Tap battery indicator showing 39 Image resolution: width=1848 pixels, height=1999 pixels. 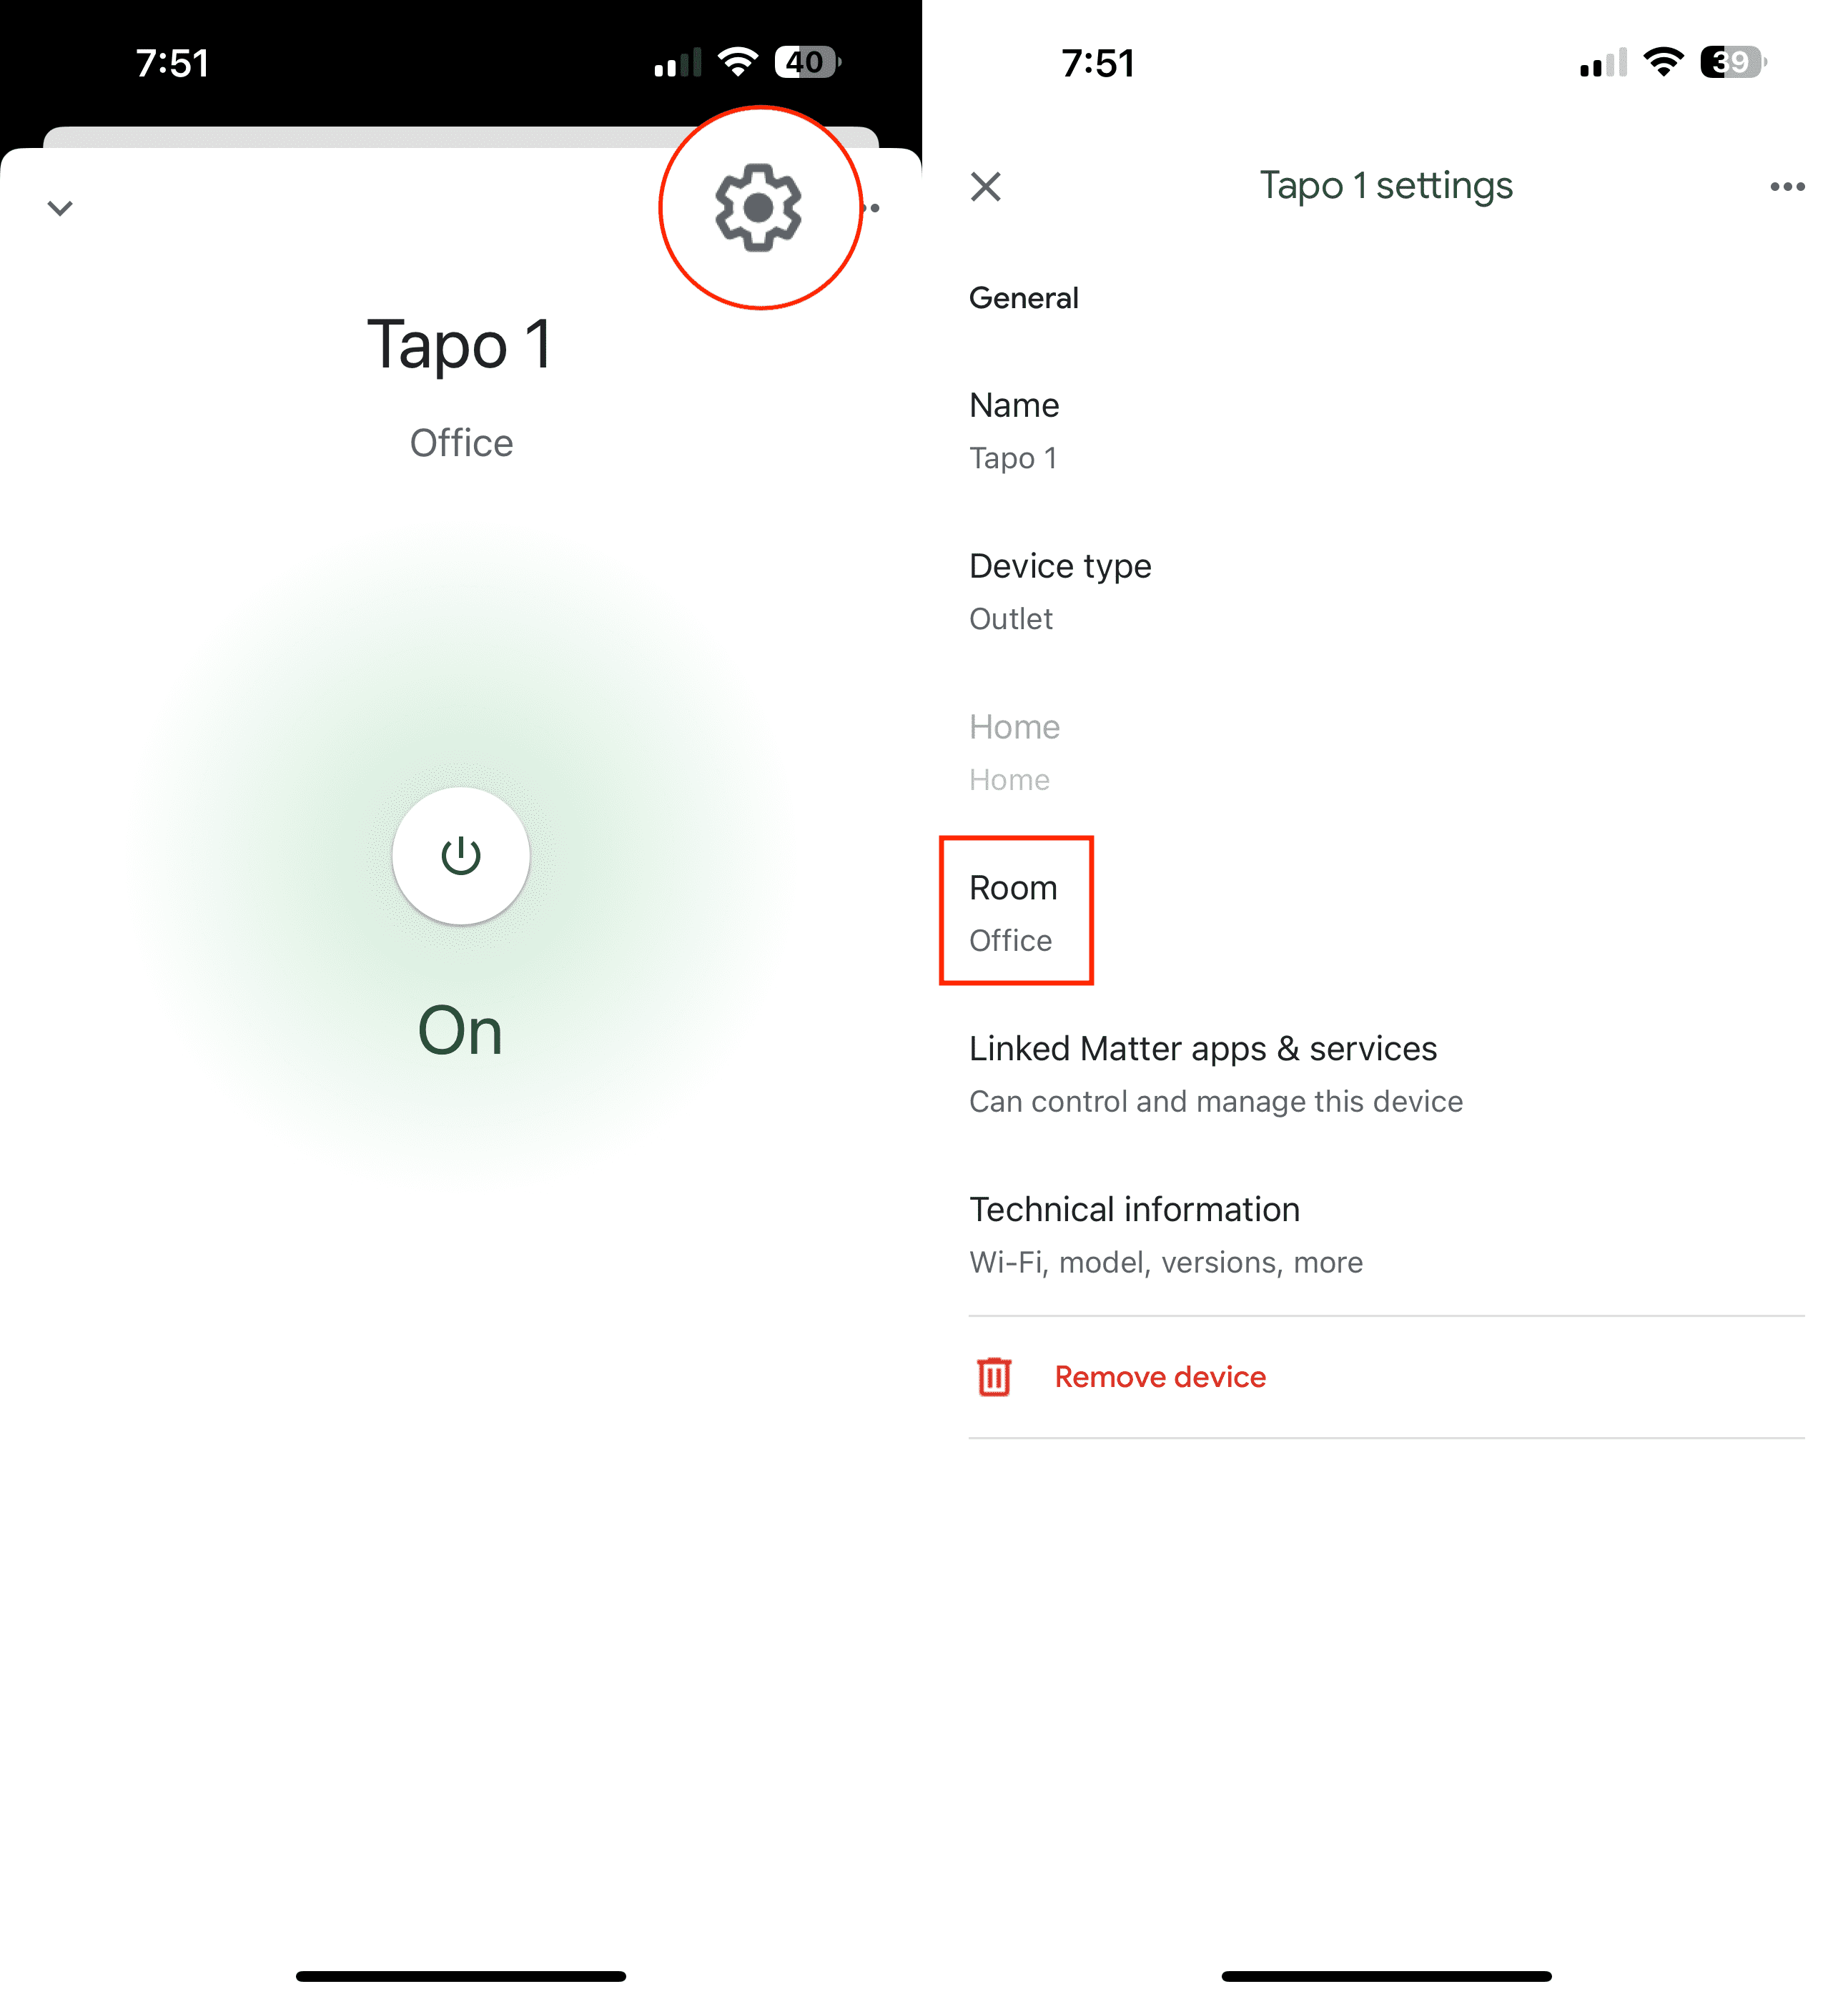click(x=1733, y=62)
